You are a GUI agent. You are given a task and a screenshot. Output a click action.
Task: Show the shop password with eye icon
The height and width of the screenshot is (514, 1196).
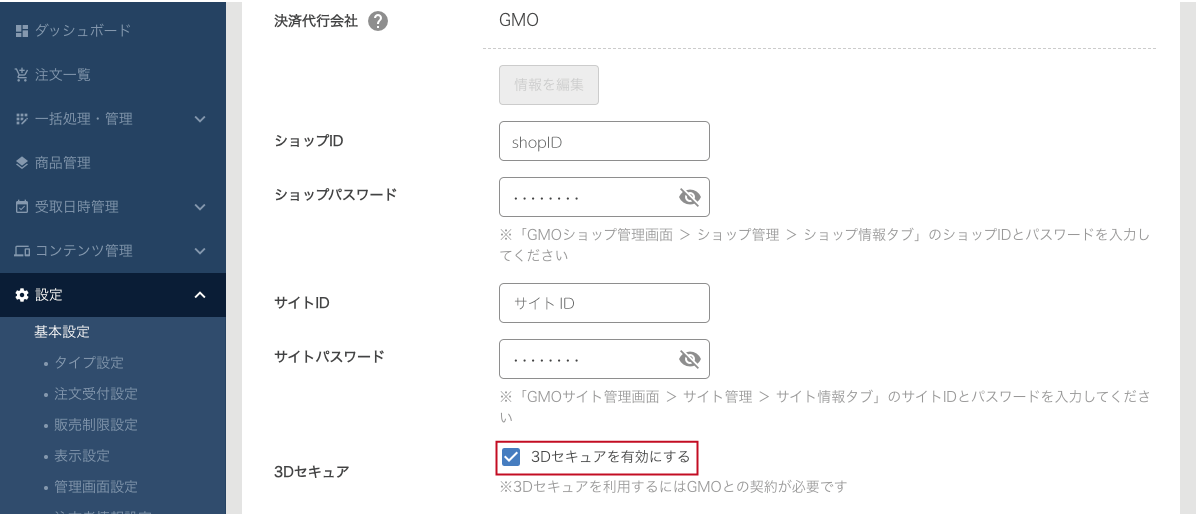[689, 197]
